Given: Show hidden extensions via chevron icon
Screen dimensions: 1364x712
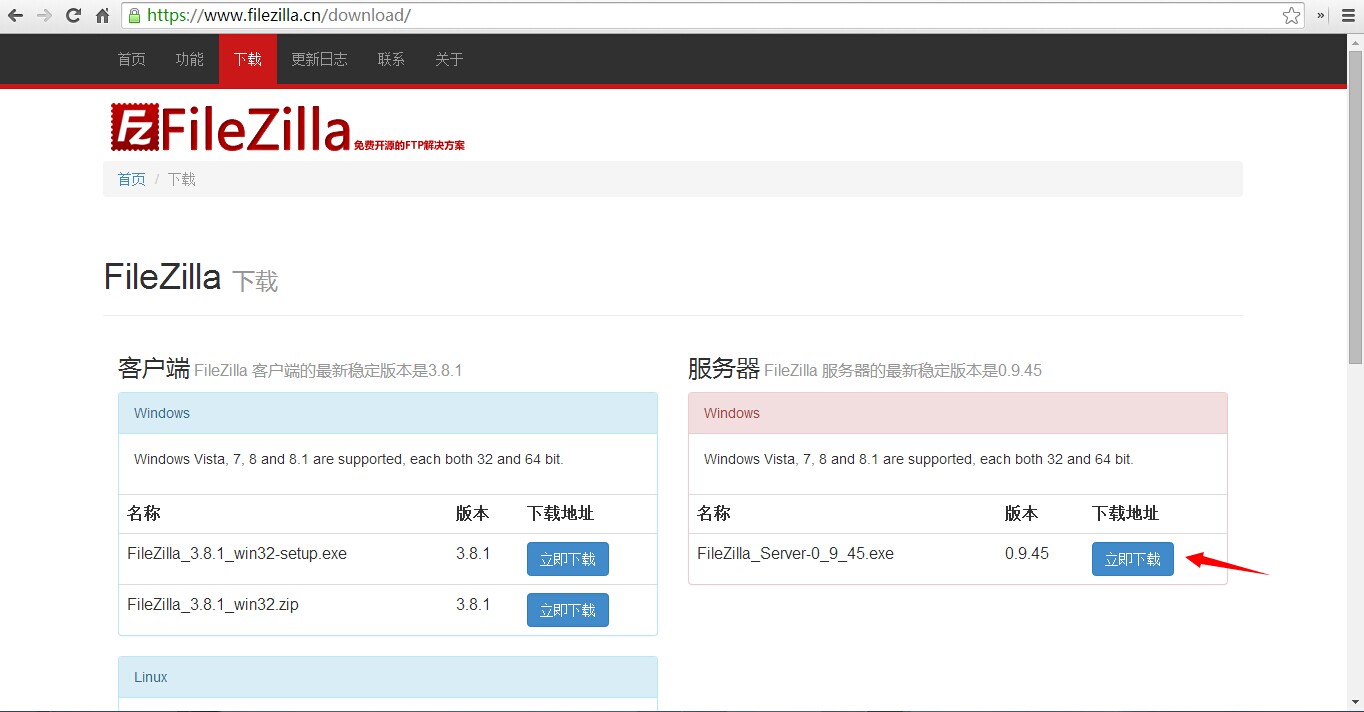Looking at the screenshot, I should (x=1321, y=15).
